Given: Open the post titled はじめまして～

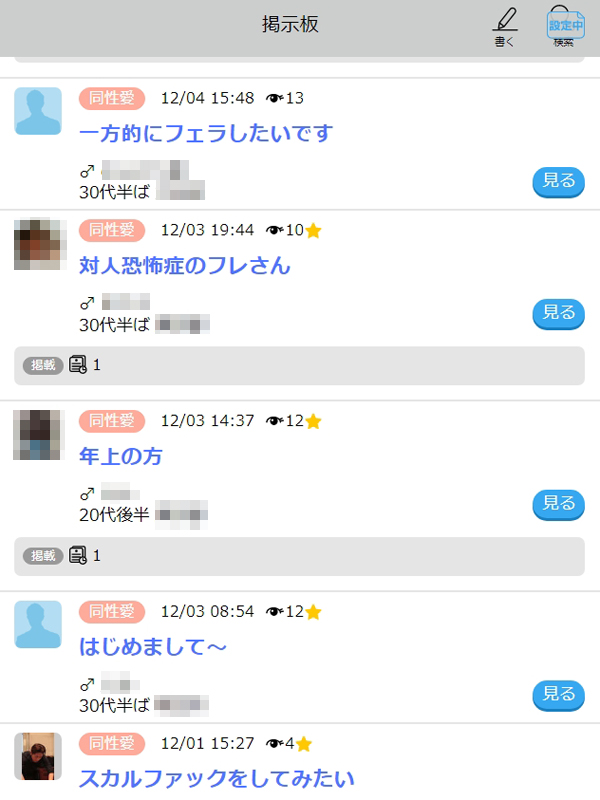Looking at the screenshot, I should [x=153, y=646].
